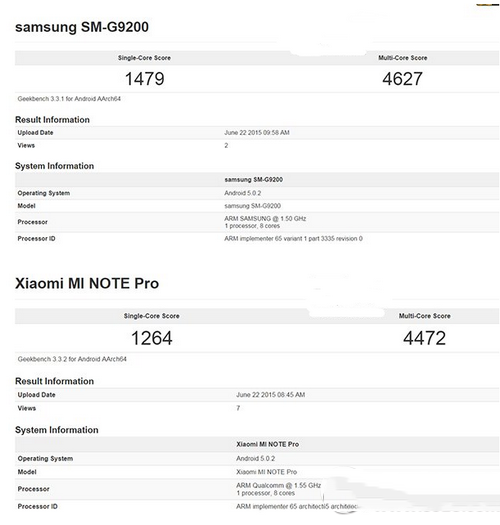Select Samsung single-core score 1479
The image size is (500, 525).
[144, 79]
